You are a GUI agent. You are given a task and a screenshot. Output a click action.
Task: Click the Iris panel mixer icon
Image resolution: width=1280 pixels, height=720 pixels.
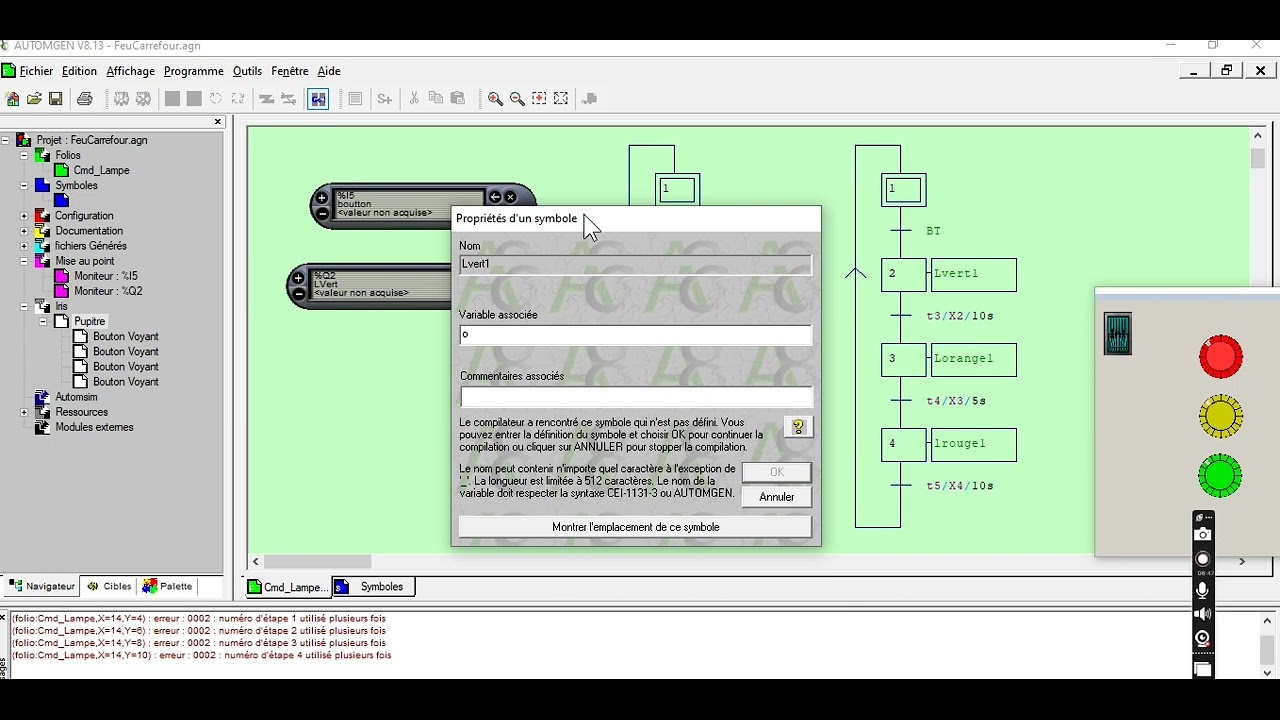point(1118,334)
